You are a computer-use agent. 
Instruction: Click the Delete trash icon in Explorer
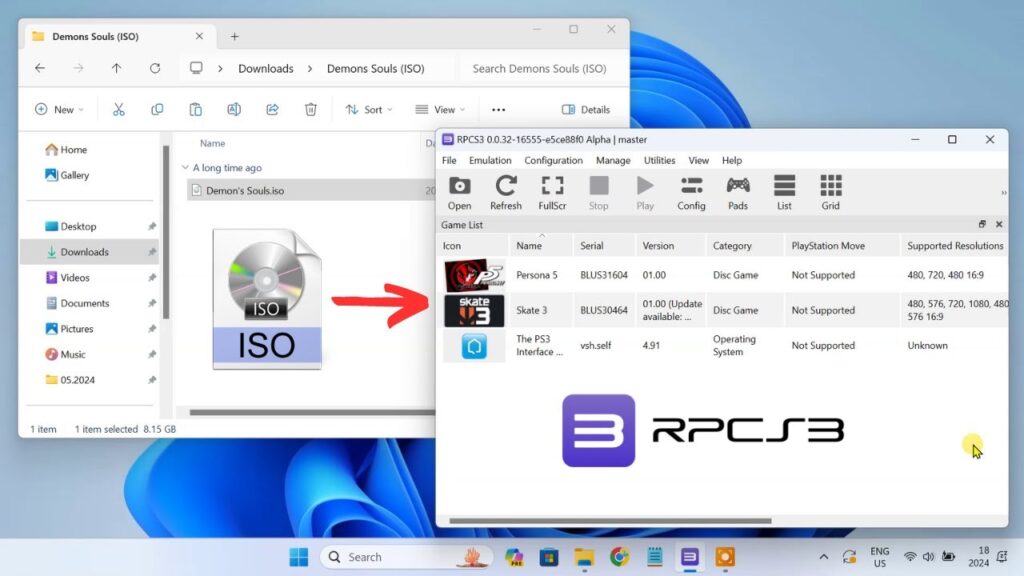(x=311, y=110)
